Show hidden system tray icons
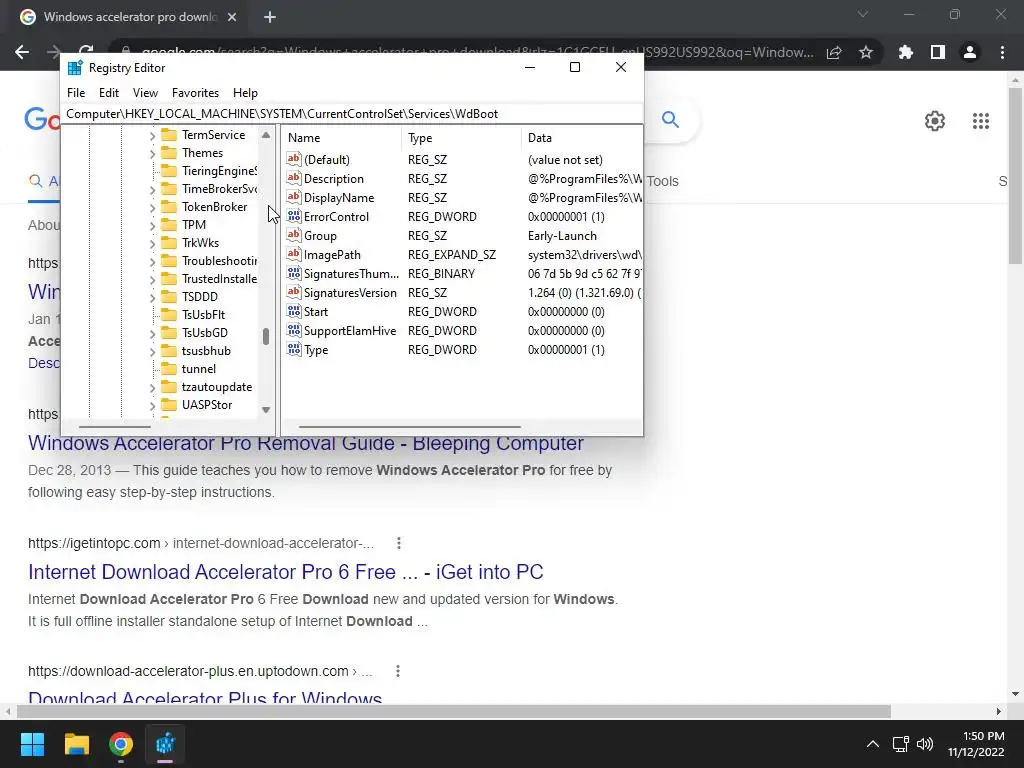This screenshot has width=1024, height=768. pos(872,744)
